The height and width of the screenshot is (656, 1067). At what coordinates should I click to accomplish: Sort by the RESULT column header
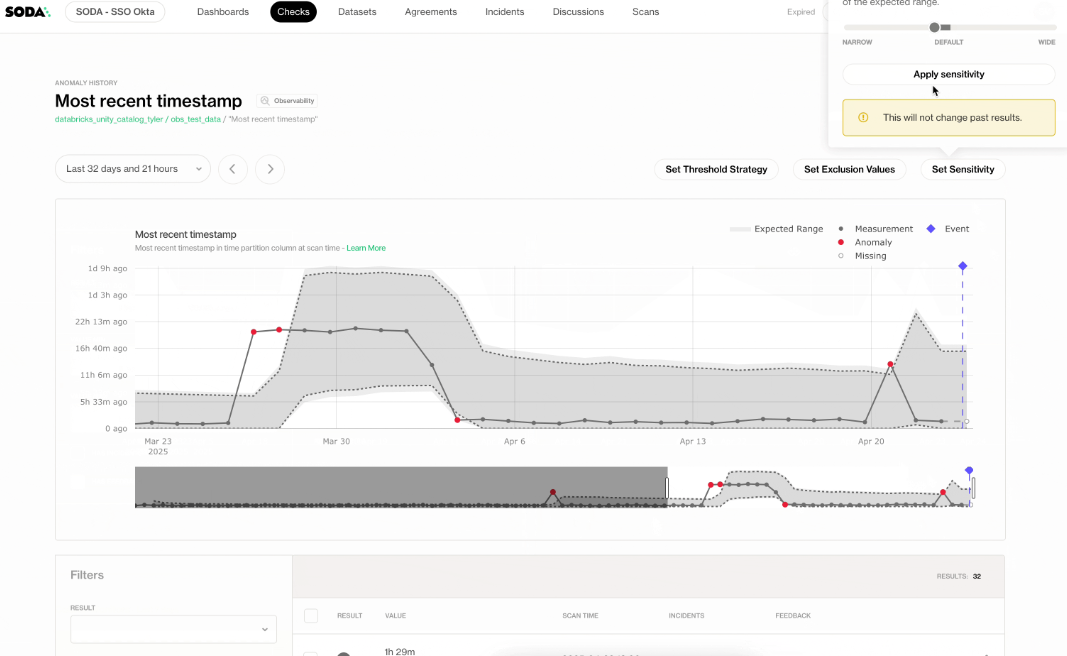click(350, 616)
